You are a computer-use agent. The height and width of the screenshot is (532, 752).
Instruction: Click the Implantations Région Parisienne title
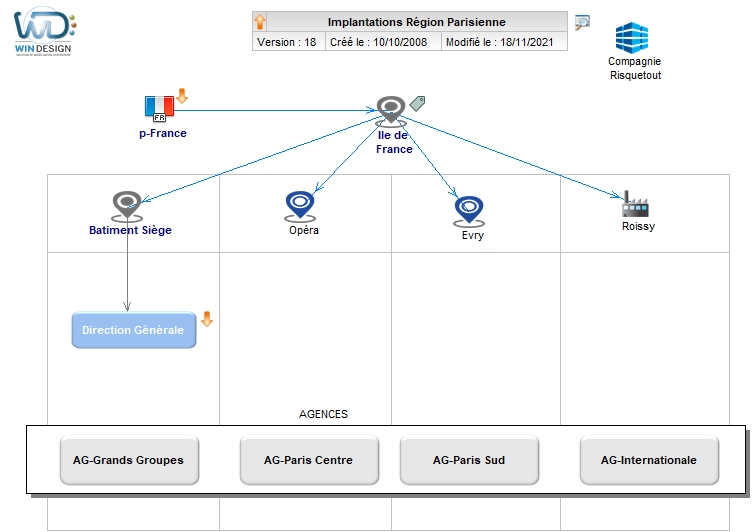click(416, 22)
